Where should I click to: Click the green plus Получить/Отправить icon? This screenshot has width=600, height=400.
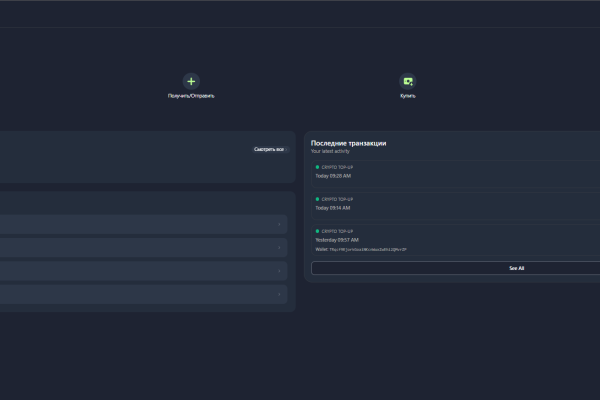click(x=191, y=81)
